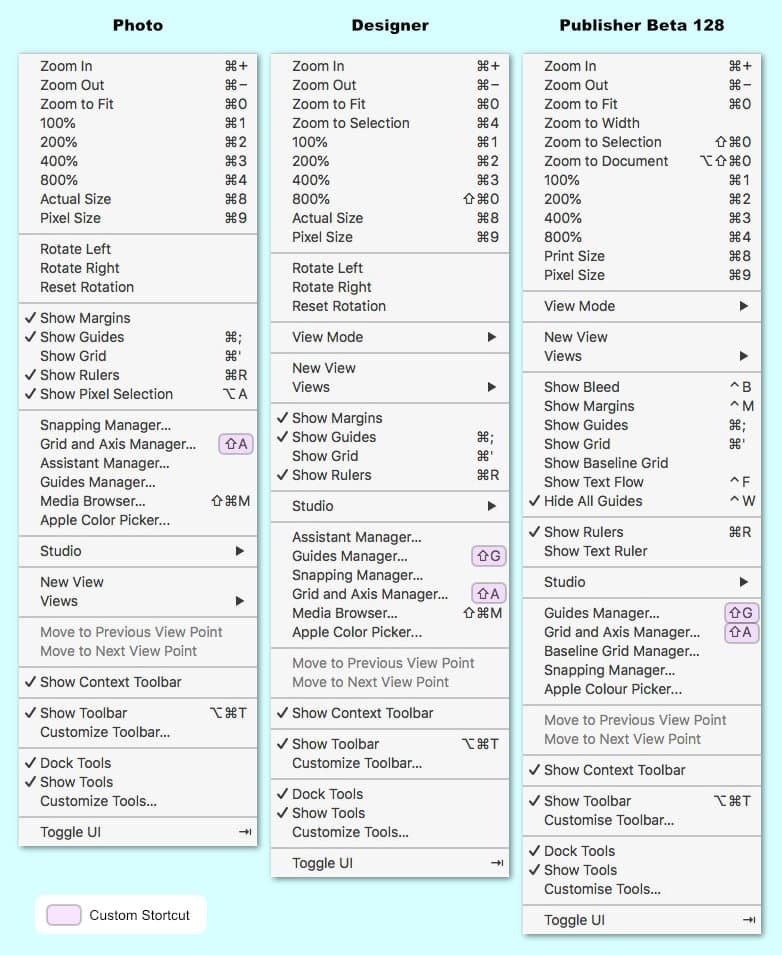Image resolution: width=782 pixels, height=955 pixels.
Task: Toggle Show Guides in Photo menu
Action: point(138,337)
